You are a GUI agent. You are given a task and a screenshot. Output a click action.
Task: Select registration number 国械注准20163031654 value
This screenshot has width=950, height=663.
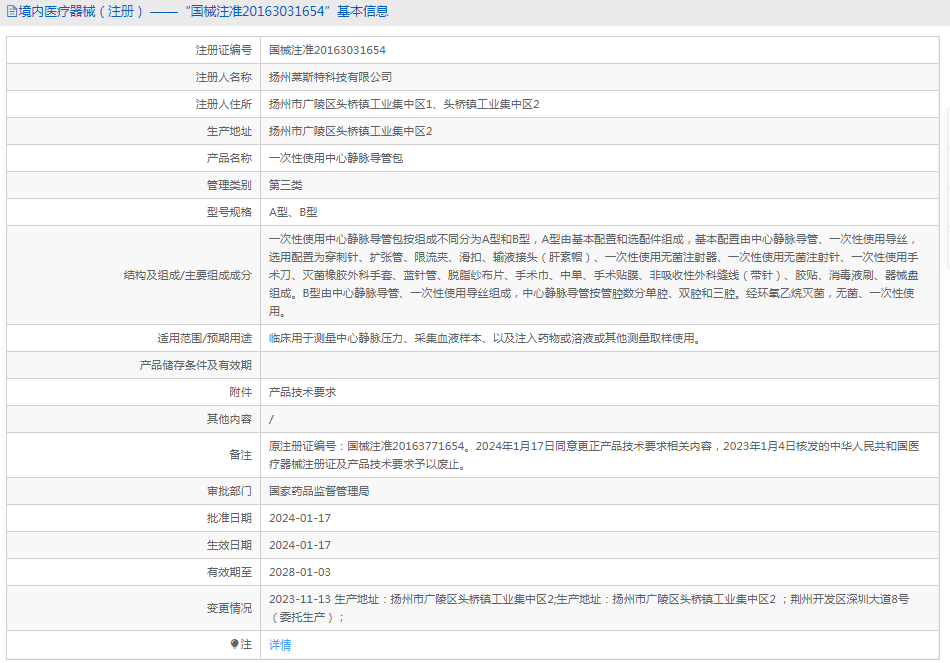point(327,50)
